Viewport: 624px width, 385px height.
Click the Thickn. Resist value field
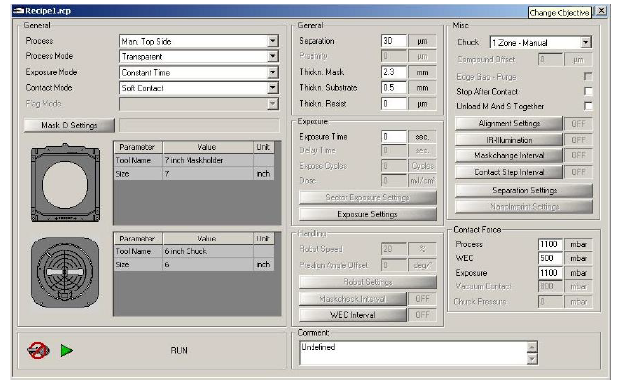(394, 104)
